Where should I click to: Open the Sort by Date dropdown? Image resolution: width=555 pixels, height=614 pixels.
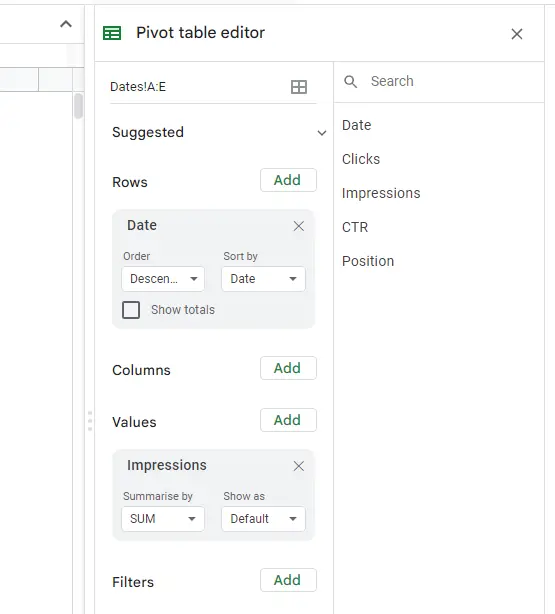tap(263, 279)
